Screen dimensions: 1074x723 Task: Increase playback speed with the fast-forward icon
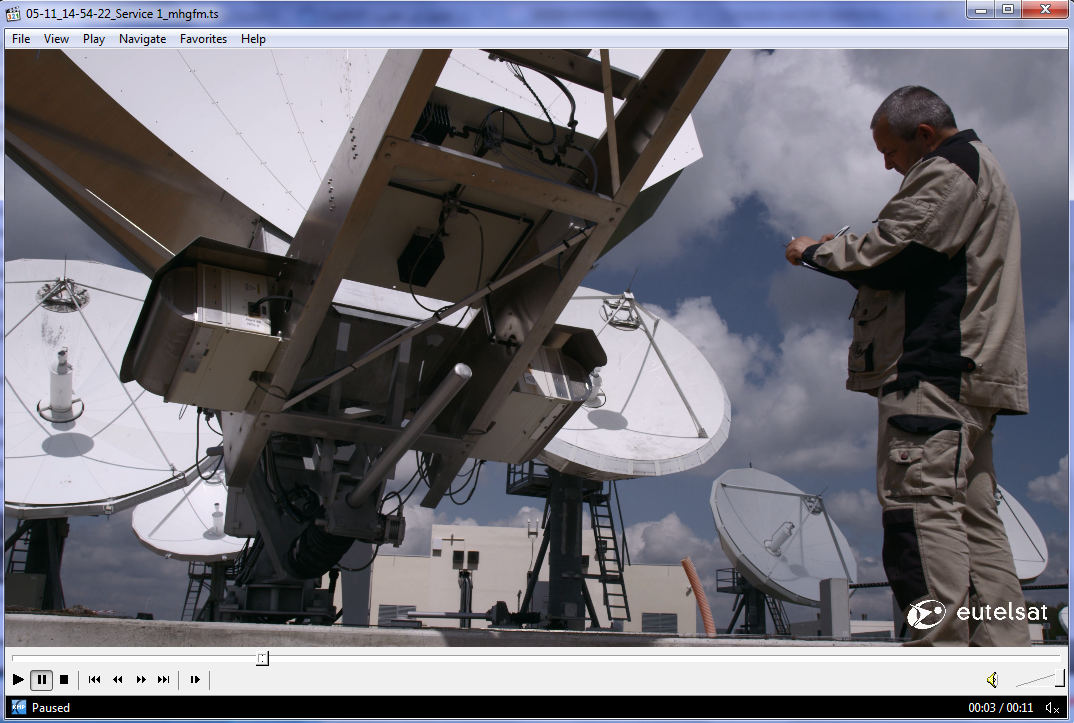point(141,680)
